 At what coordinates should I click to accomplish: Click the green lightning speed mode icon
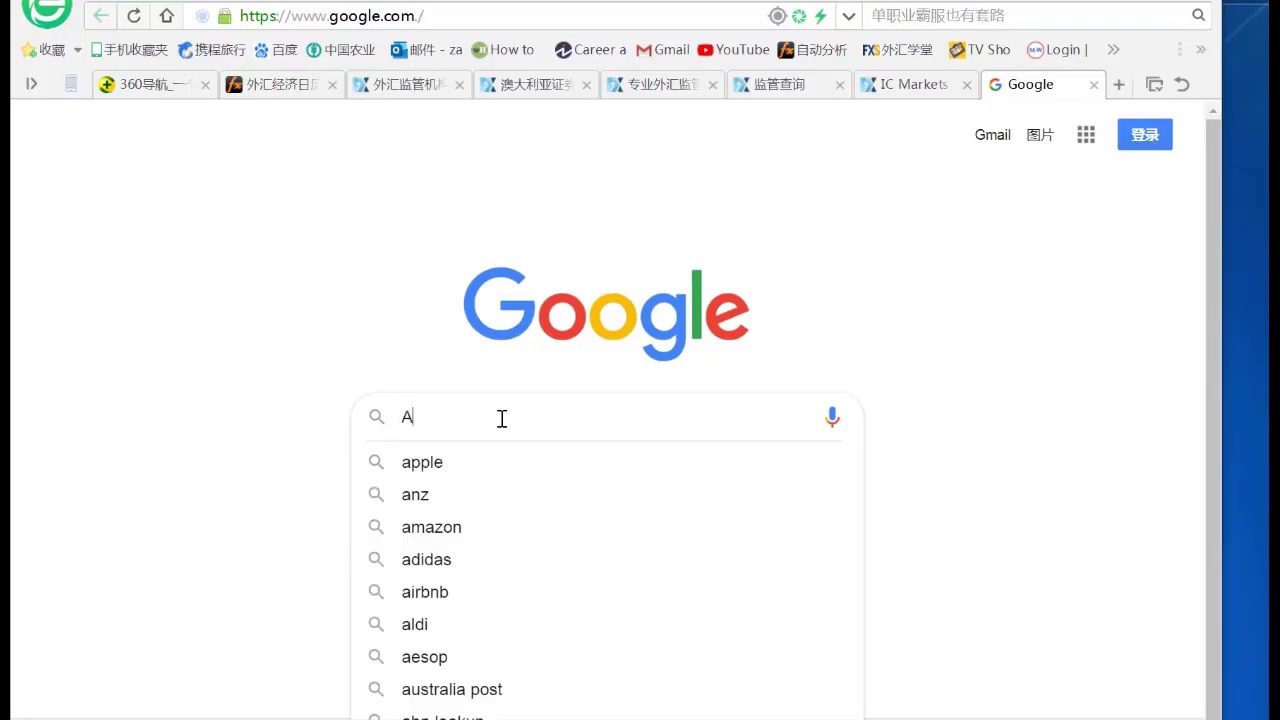click(x=820, y=16)
